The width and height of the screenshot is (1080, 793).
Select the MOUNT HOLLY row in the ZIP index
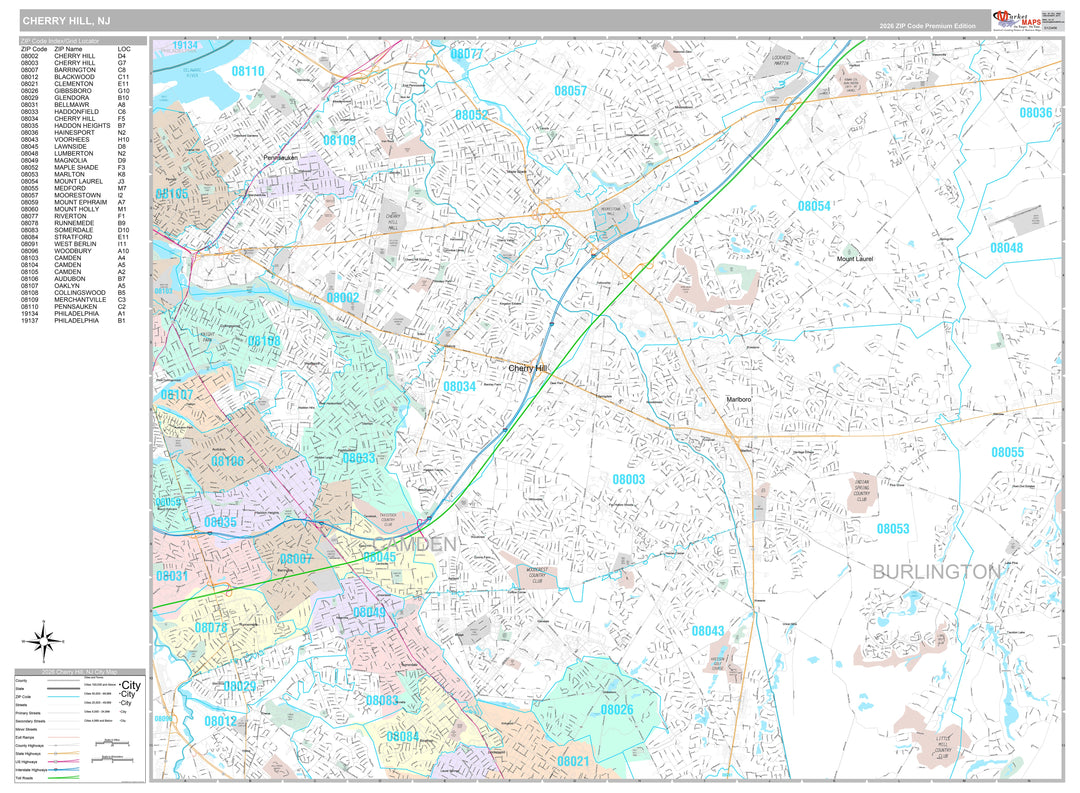click(74, 209)
